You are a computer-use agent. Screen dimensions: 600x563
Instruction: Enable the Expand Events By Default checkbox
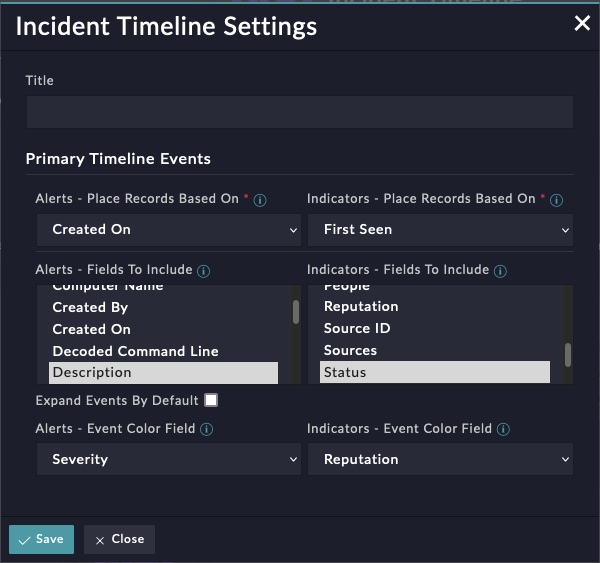point(211,401)
